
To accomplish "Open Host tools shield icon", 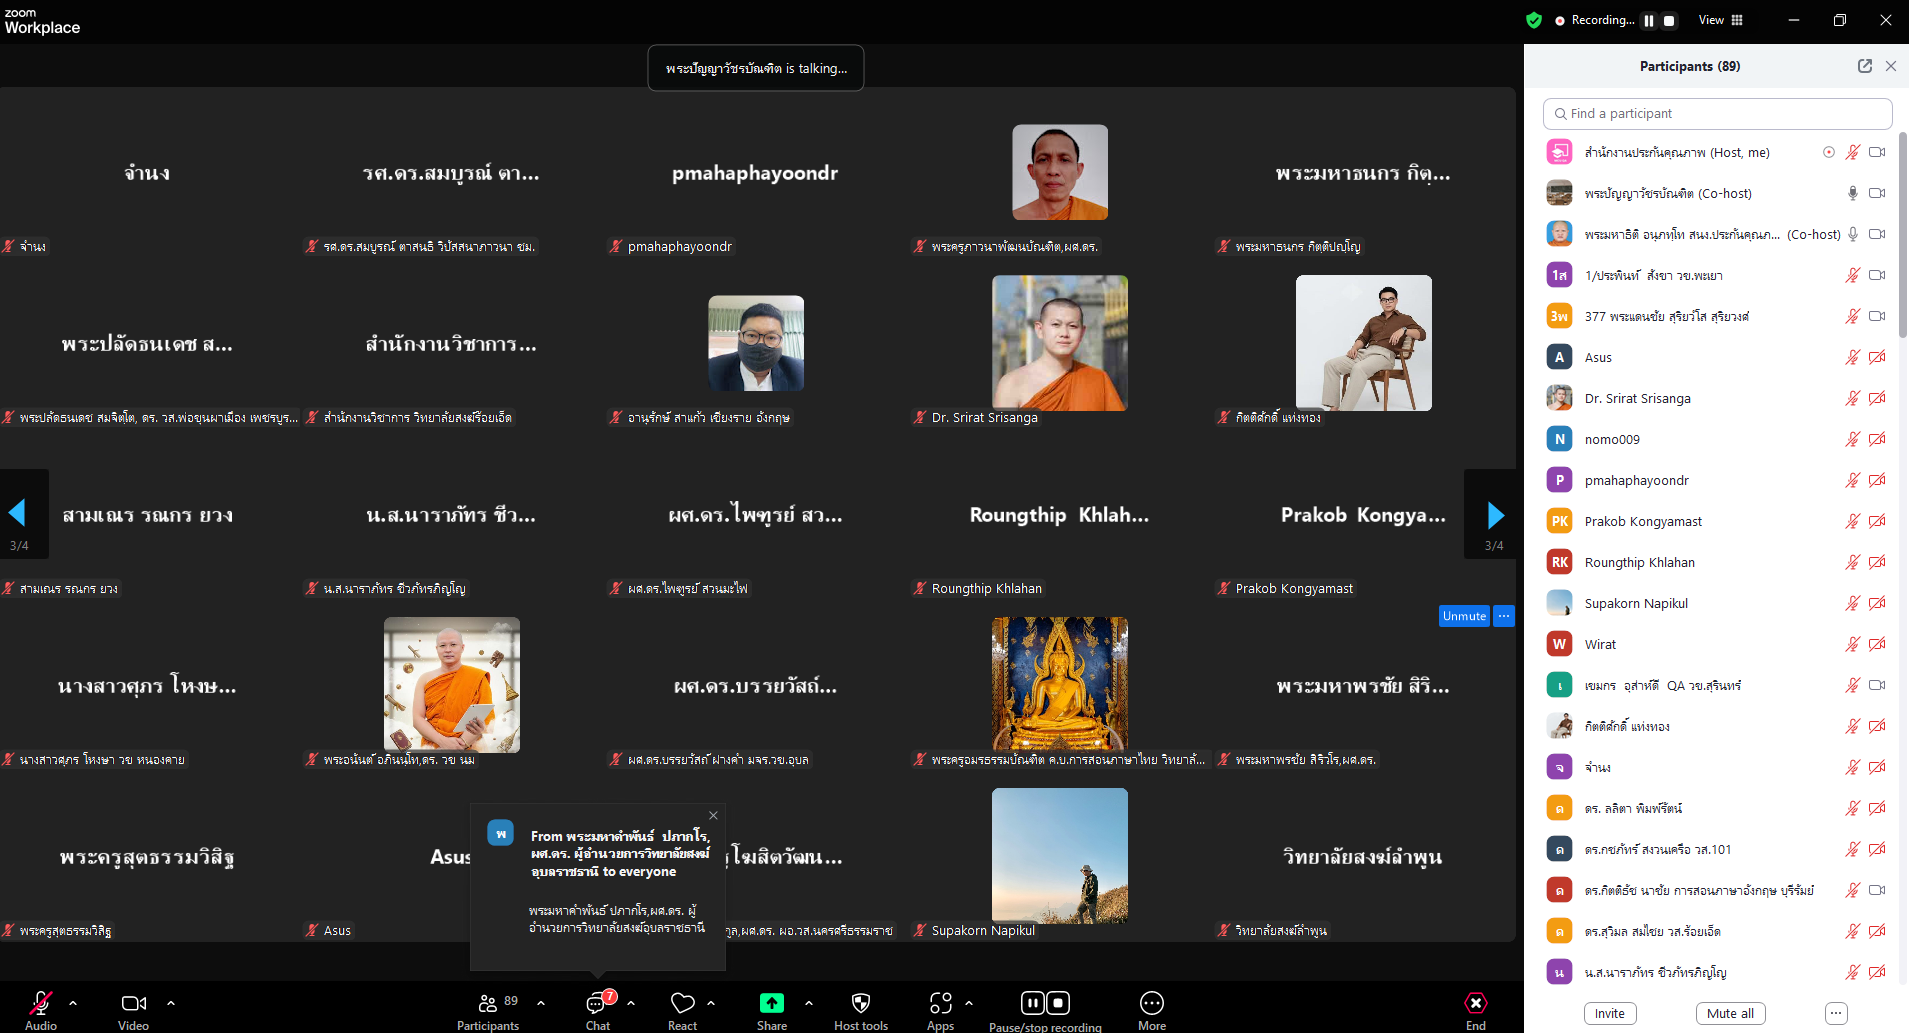I will tap(860, 1003).
